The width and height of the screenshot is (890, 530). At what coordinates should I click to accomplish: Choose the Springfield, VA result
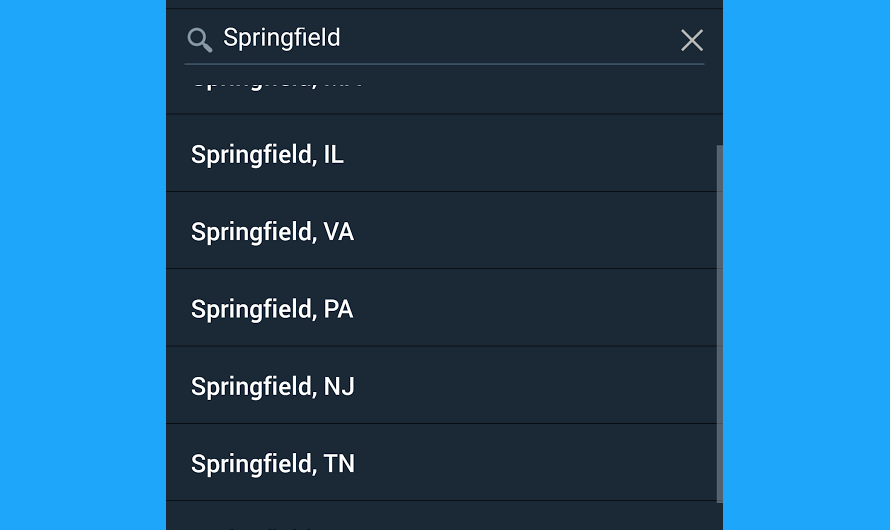442,230
